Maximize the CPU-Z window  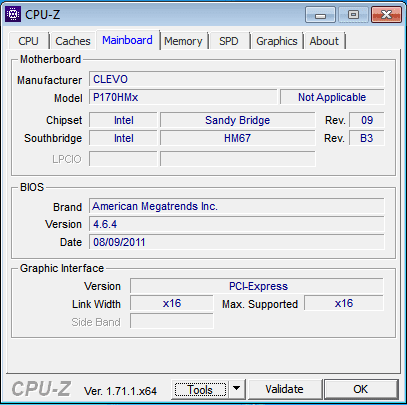[x=353, y=15]
